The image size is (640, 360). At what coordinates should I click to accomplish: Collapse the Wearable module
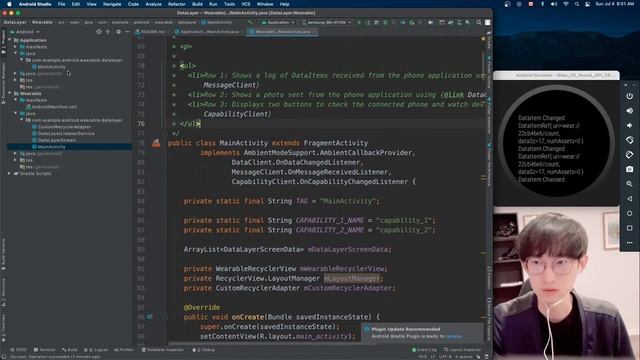point(10,93)
